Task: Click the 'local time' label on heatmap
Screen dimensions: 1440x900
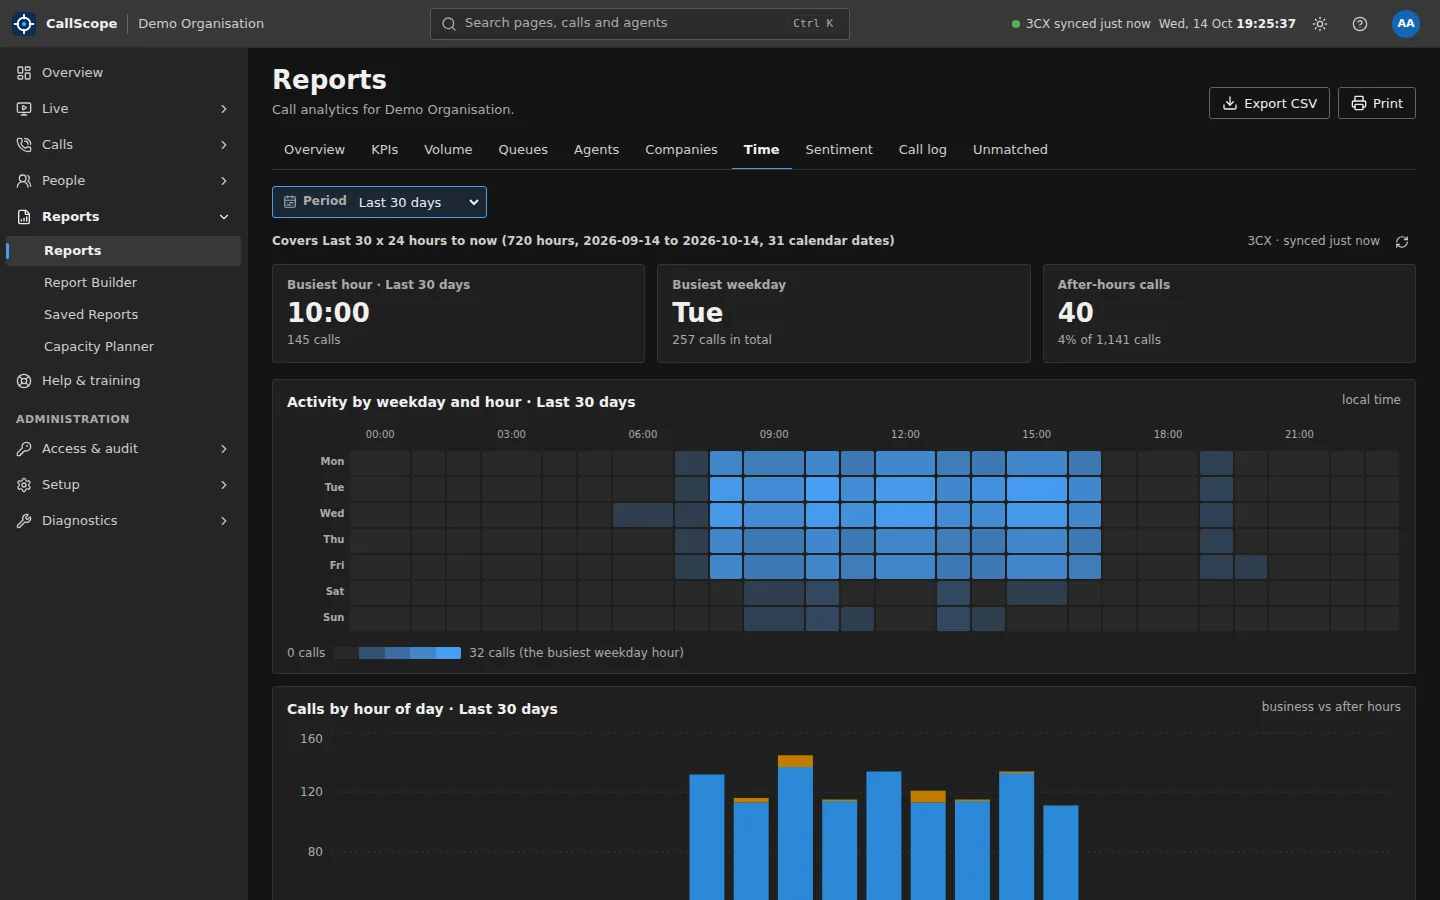Action: click(x=1371, y=400)
